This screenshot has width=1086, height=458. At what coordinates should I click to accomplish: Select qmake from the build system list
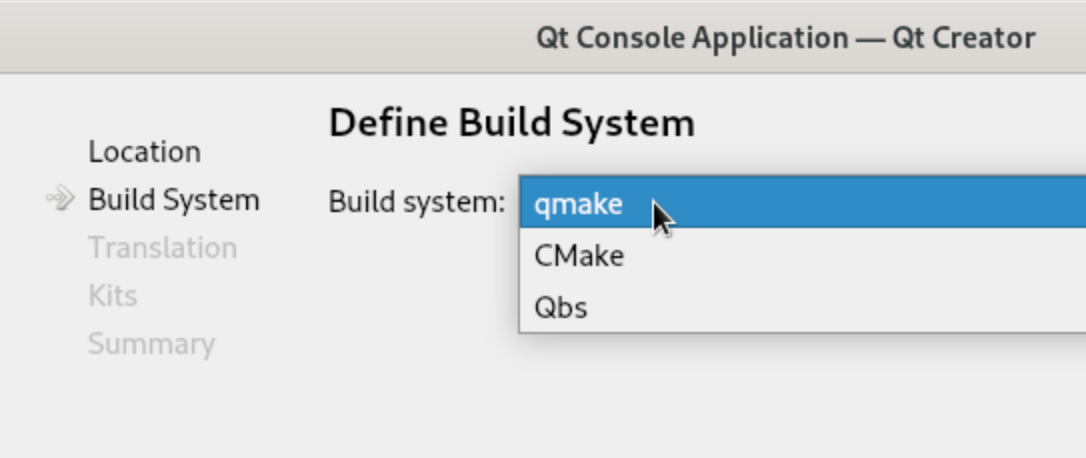(x=578, y=204)
